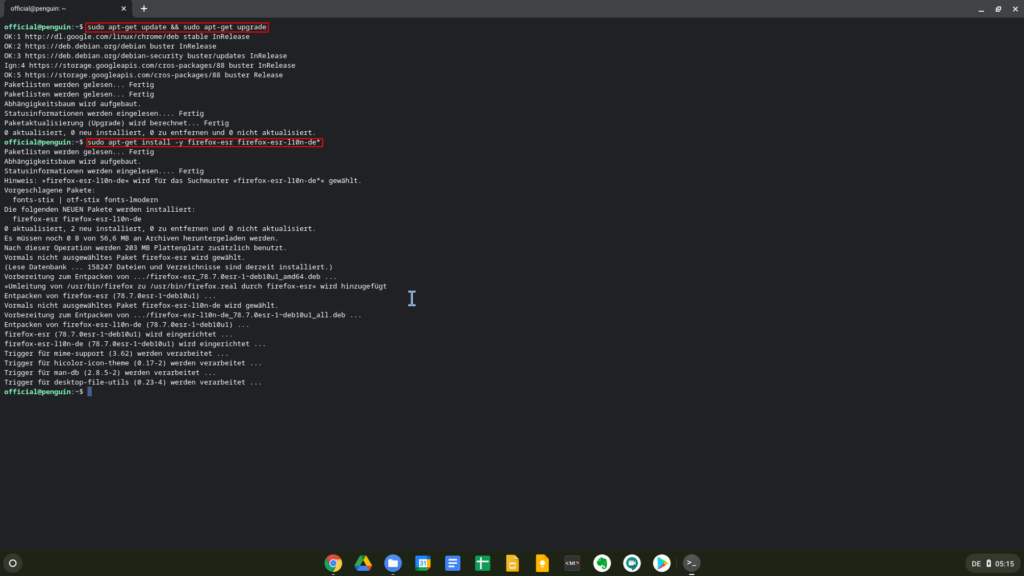The height and width of the screenshot is (576, 1024).
Task: Click the 05:15 clock in status tray
Action: 1004,564
